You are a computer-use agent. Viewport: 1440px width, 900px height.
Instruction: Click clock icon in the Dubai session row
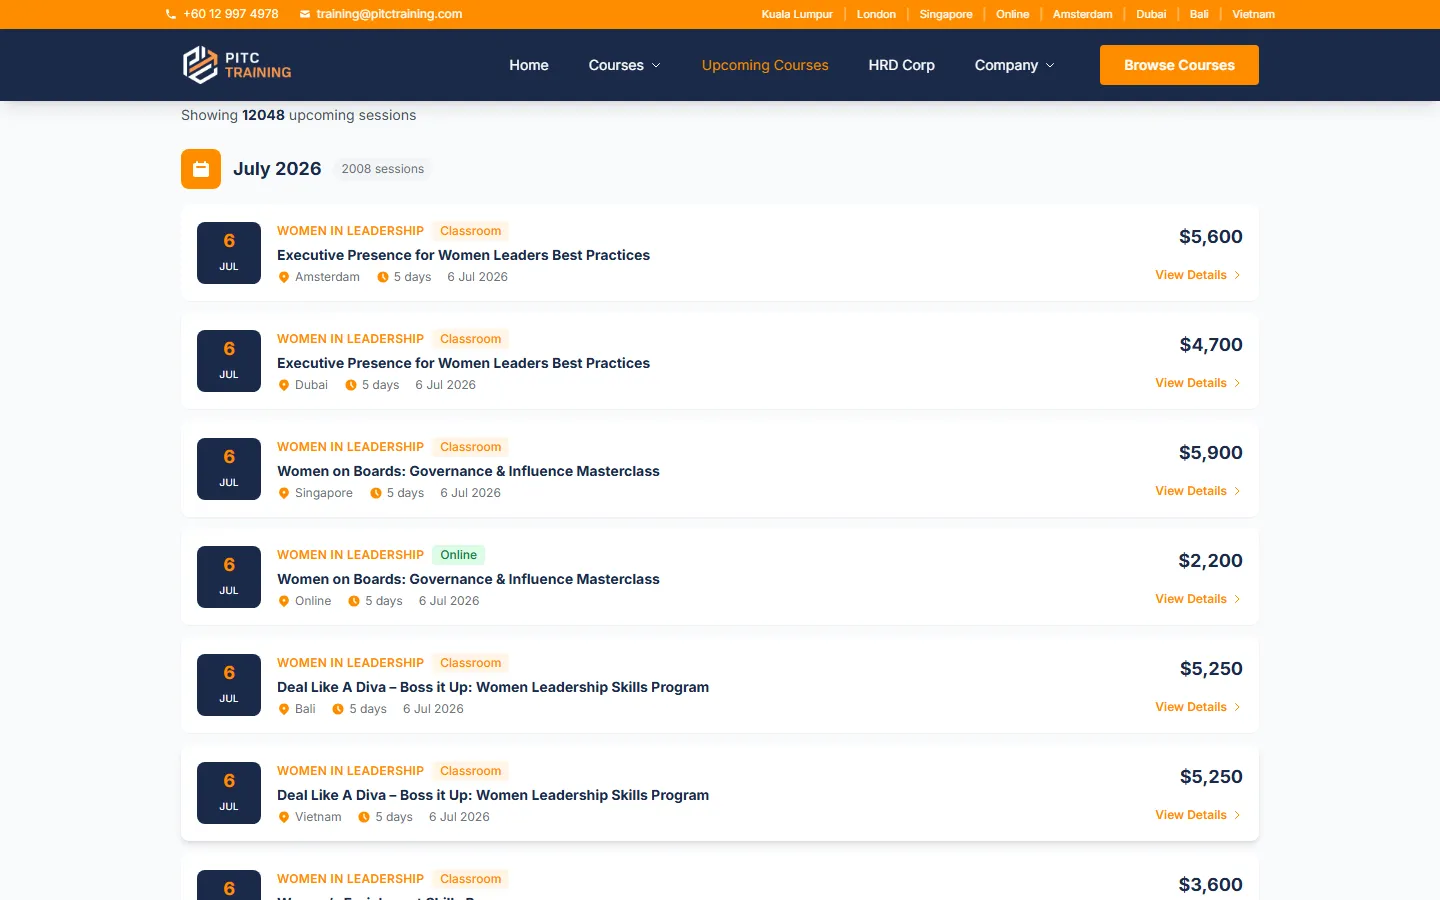[351, 385]
